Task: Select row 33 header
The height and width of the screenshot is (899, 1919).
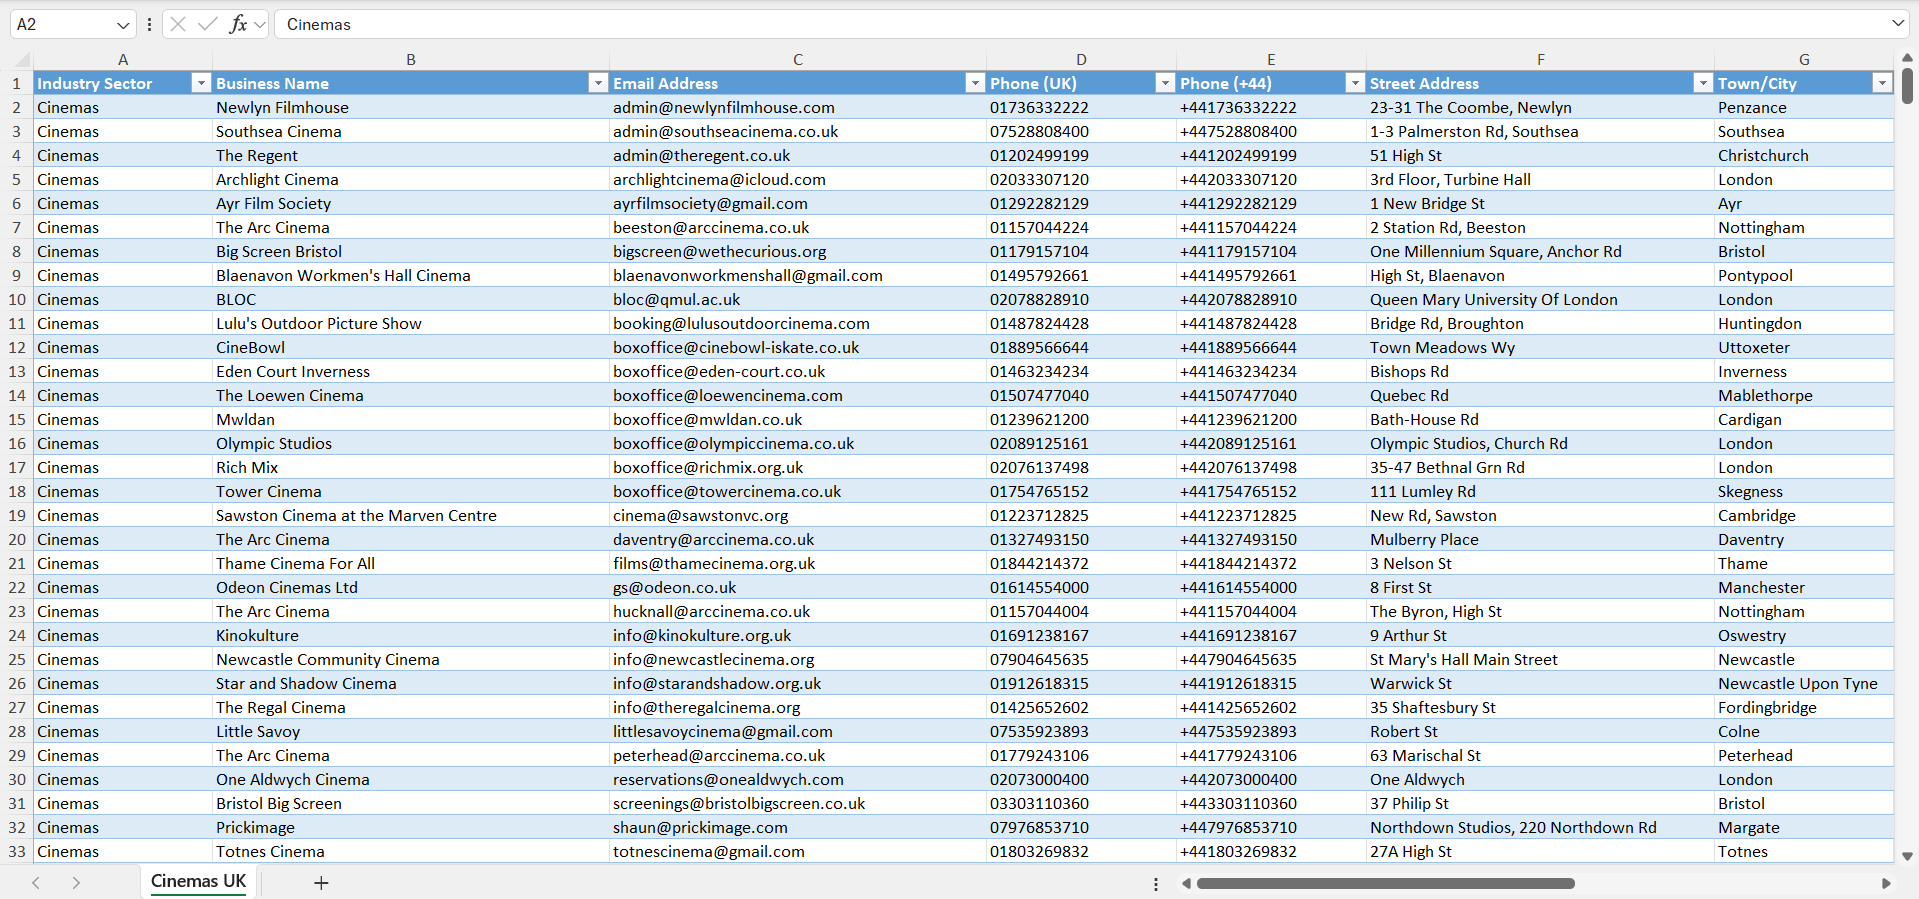Action: coord(17,851)
